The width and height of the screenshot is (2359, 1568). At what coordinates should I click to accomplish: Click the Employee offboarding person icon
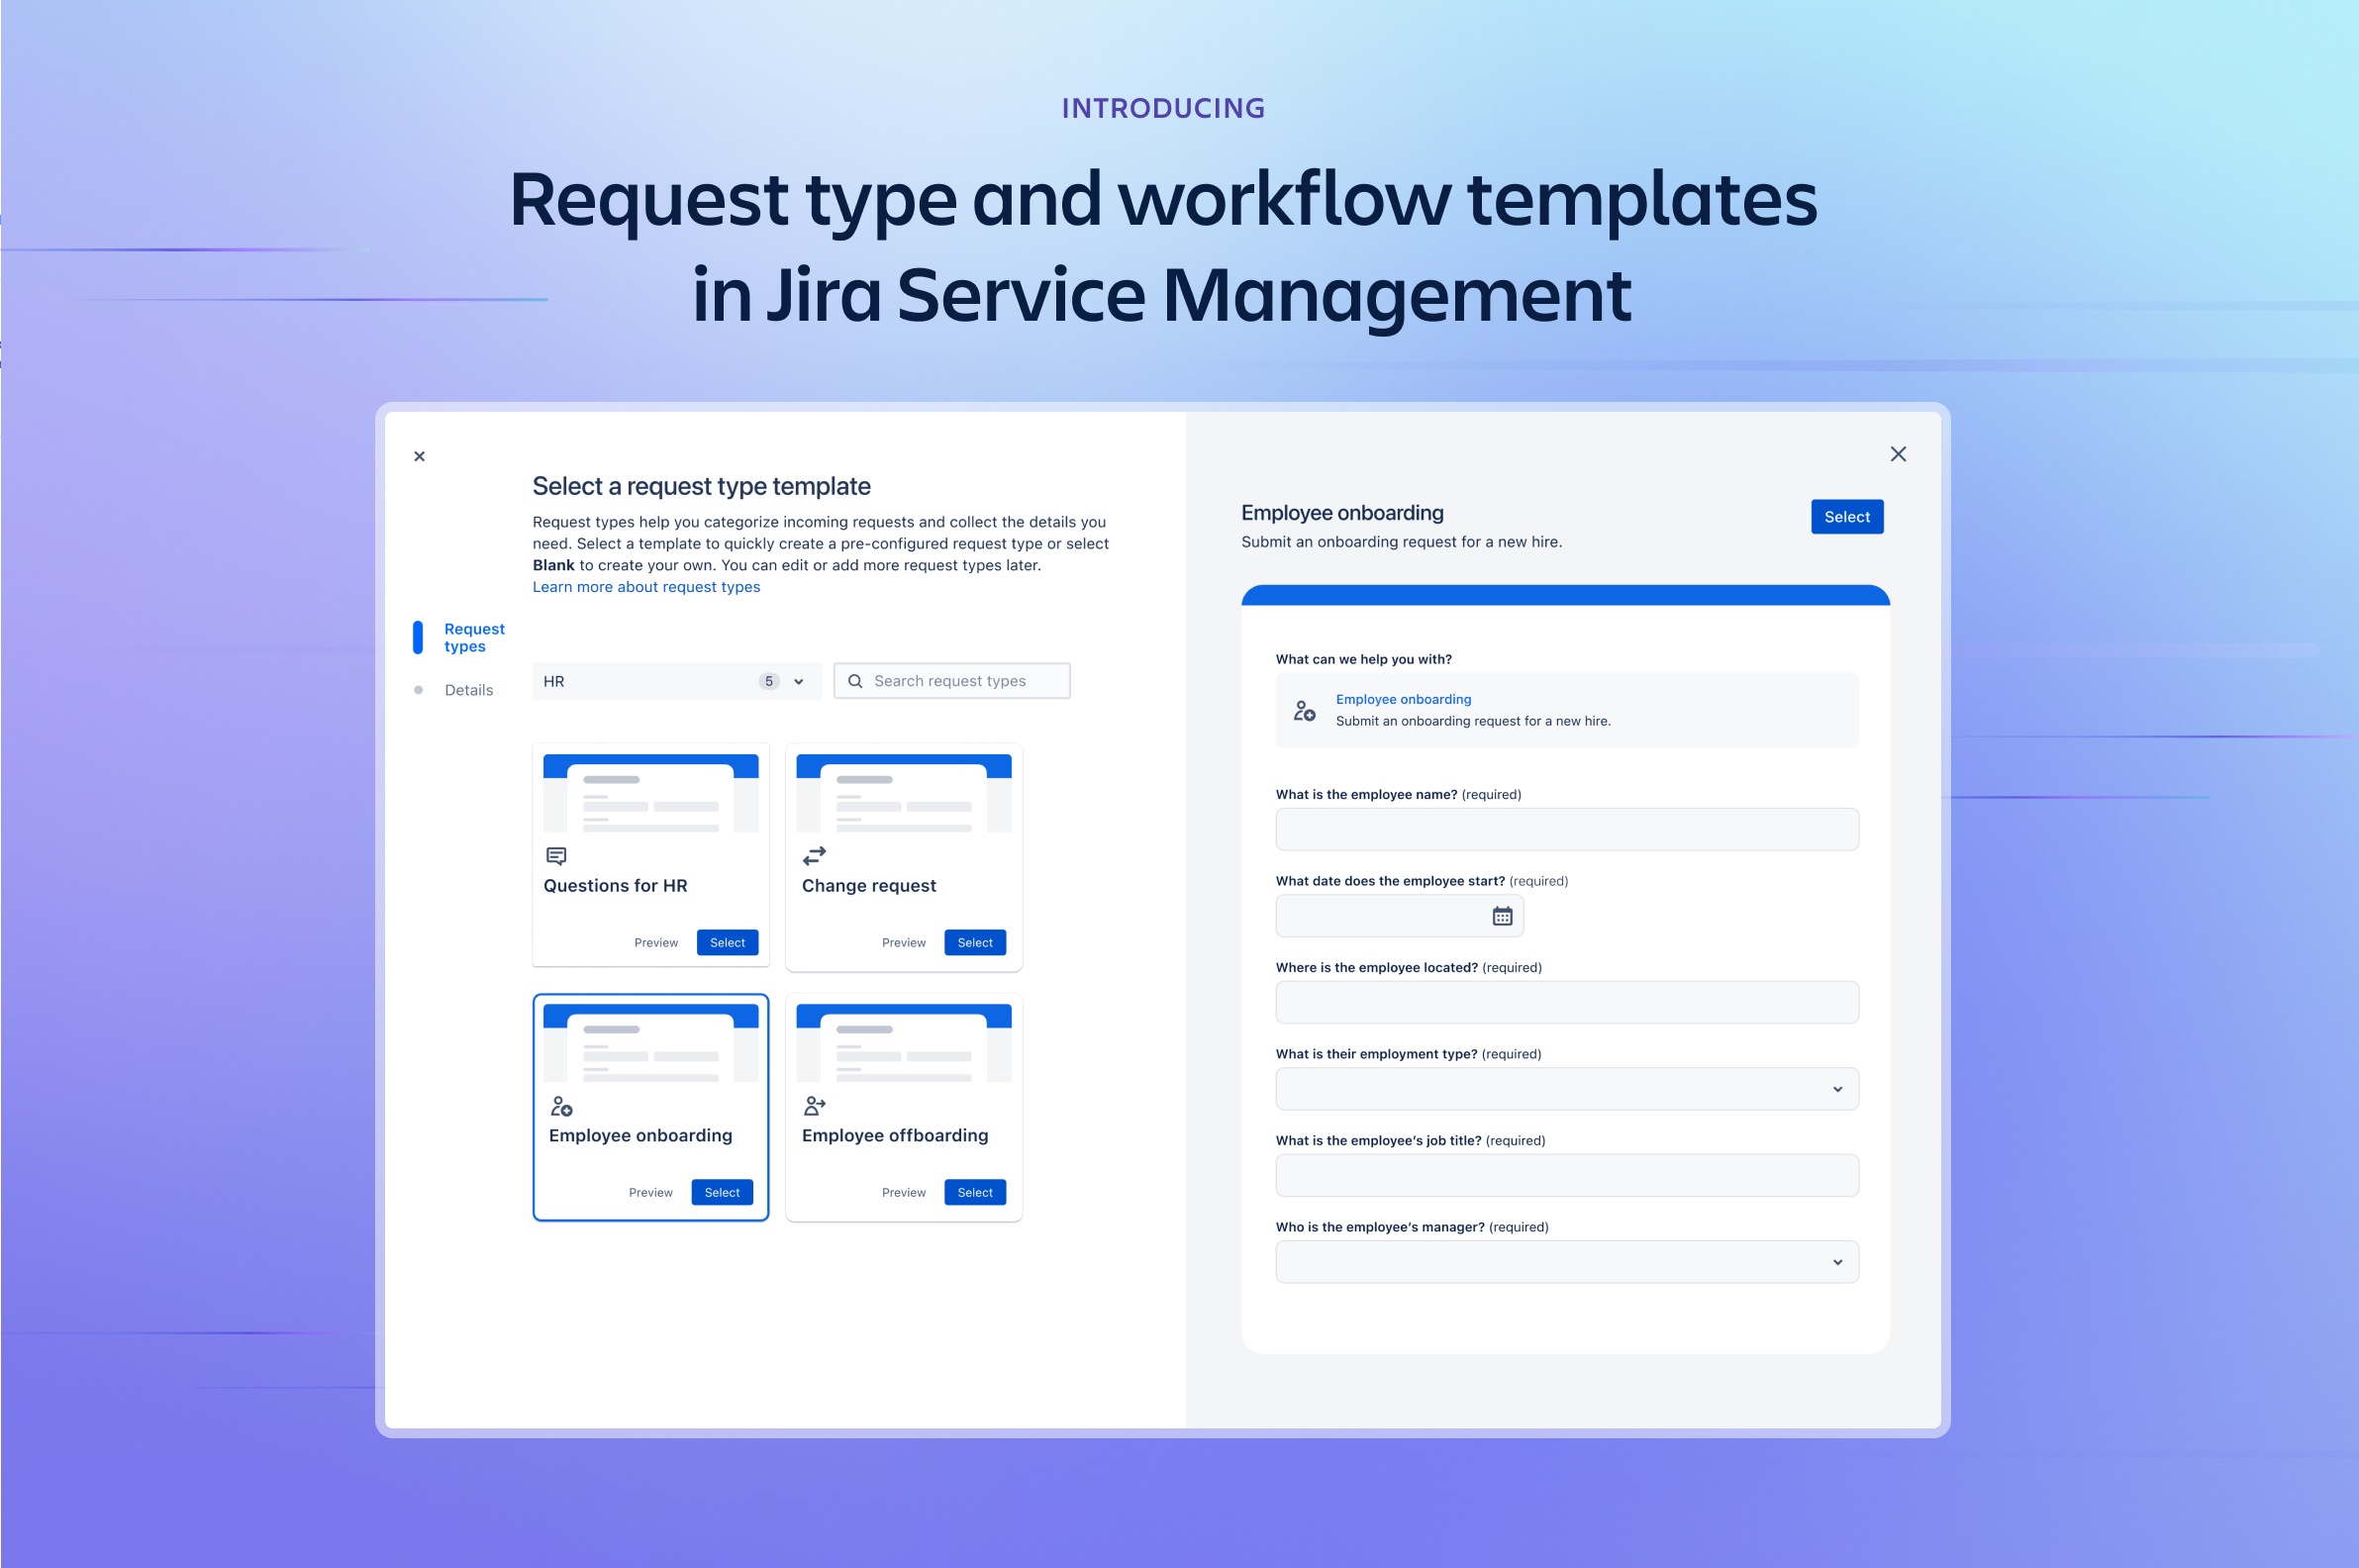click(814, 1105)
